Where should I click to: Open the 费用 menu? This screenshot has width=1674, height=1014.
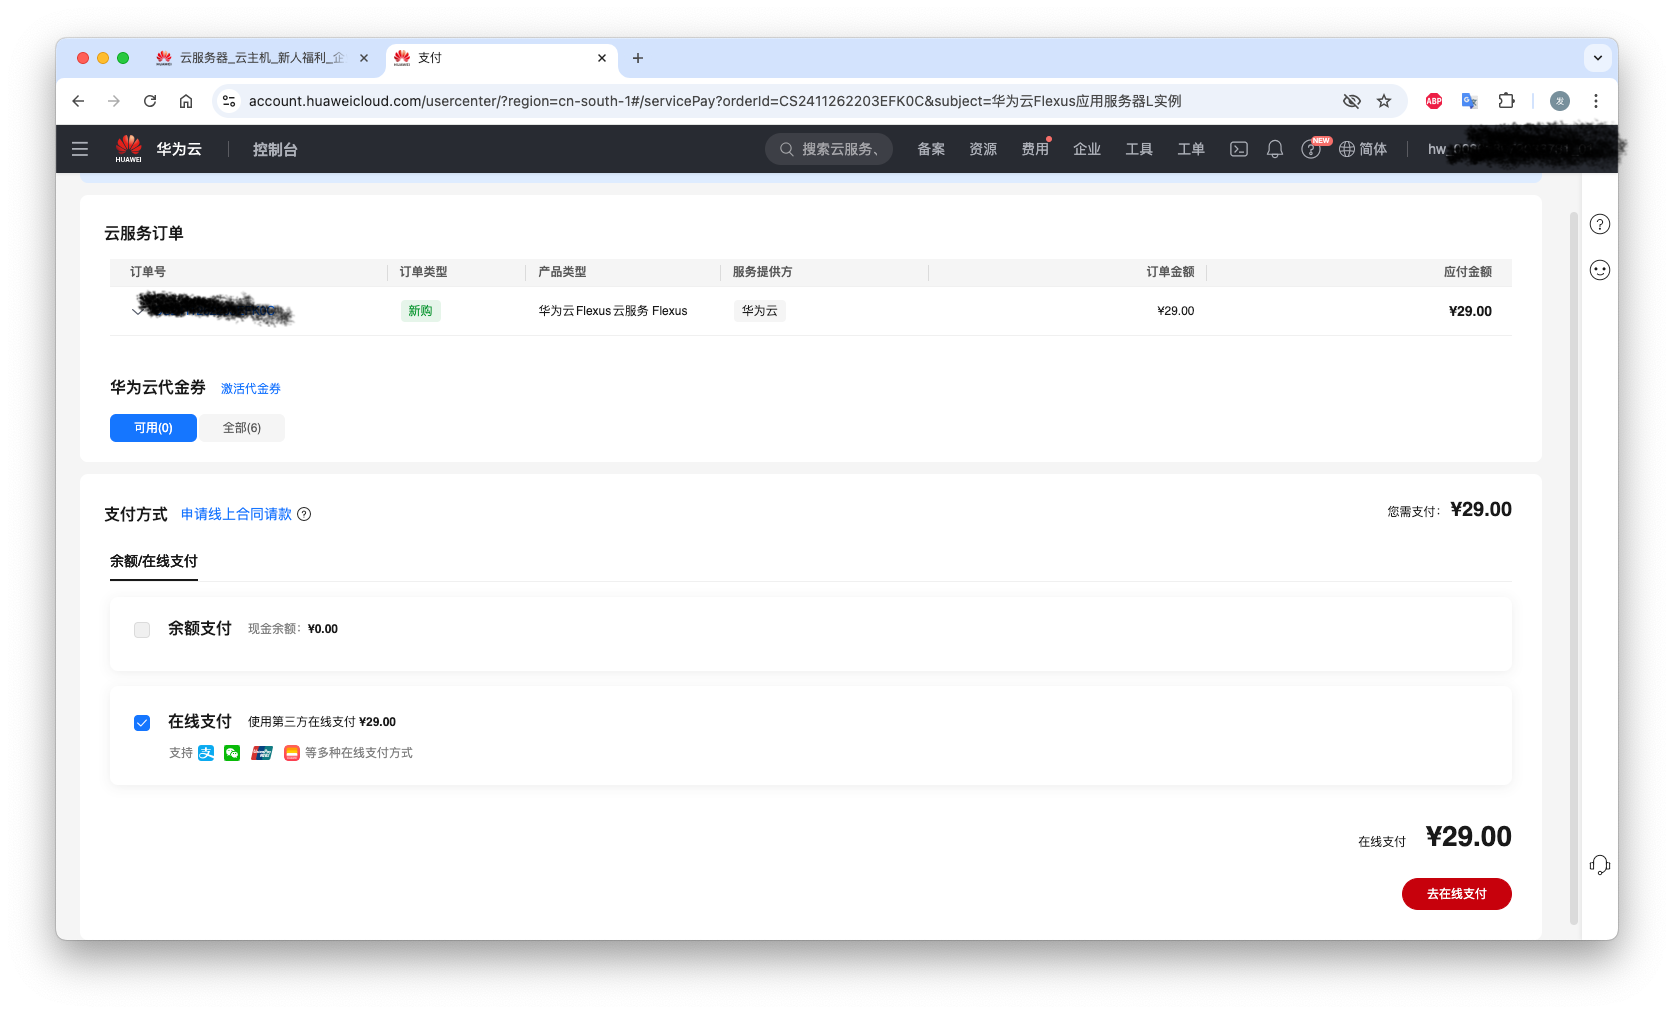pos(1035,149)
